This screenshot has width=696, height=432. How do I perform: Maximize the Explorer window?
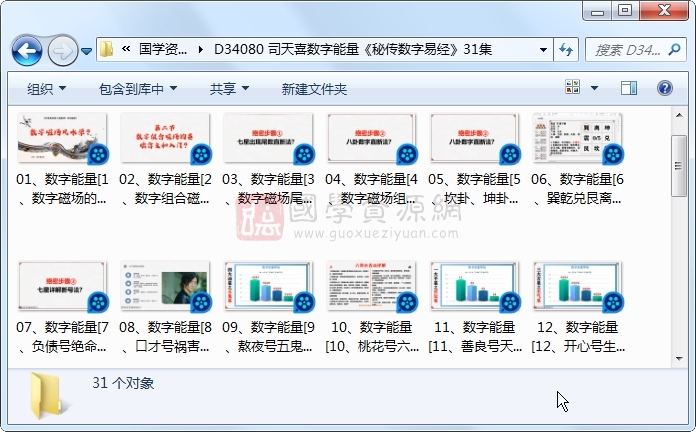click(625, 11)
